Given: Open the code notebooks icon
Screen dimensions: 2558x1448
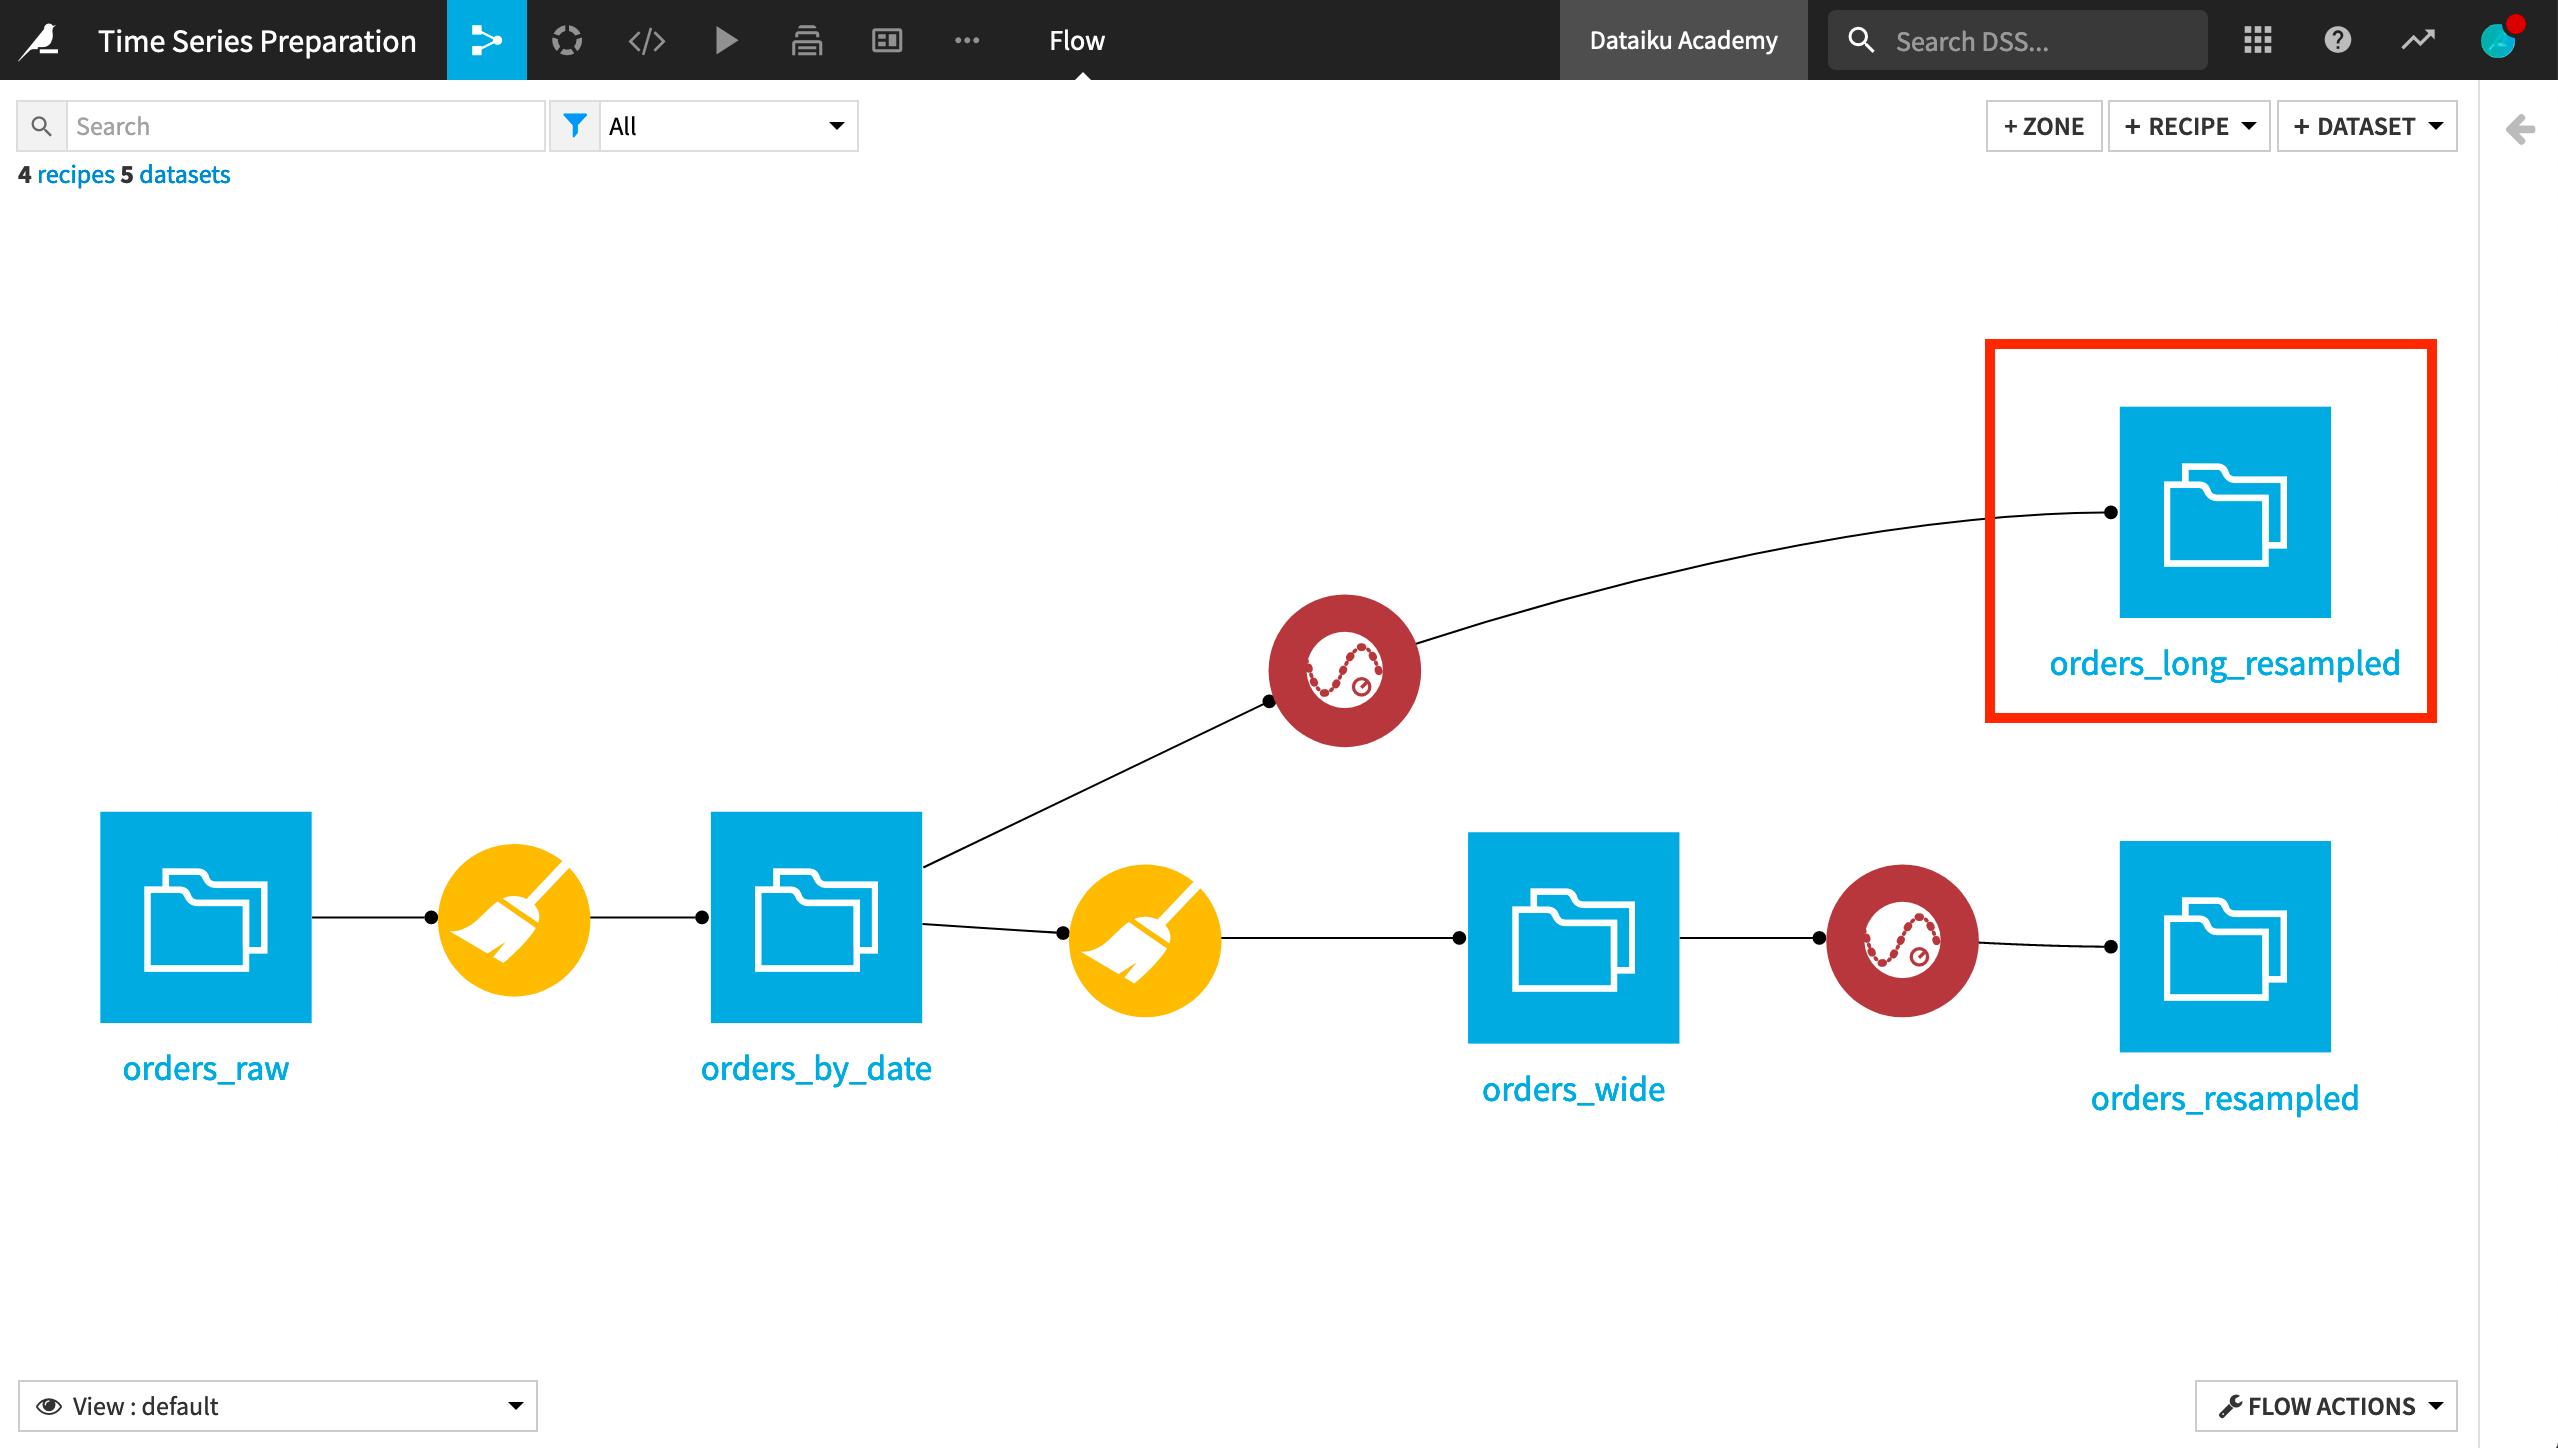Looking at the screenshot, I should 646,40.
